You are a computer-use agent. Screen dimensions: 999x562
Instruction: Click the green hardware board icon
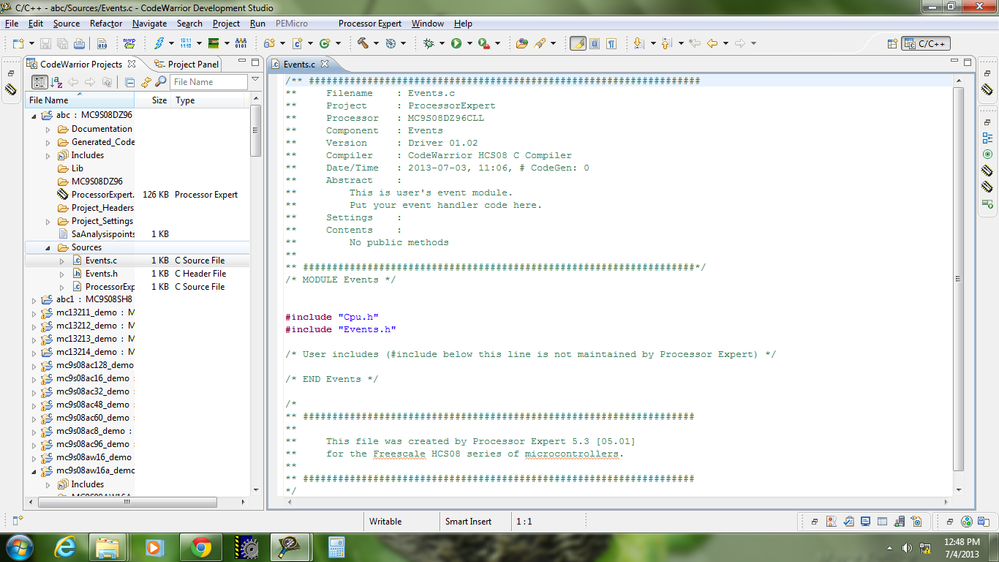[214, 43]
